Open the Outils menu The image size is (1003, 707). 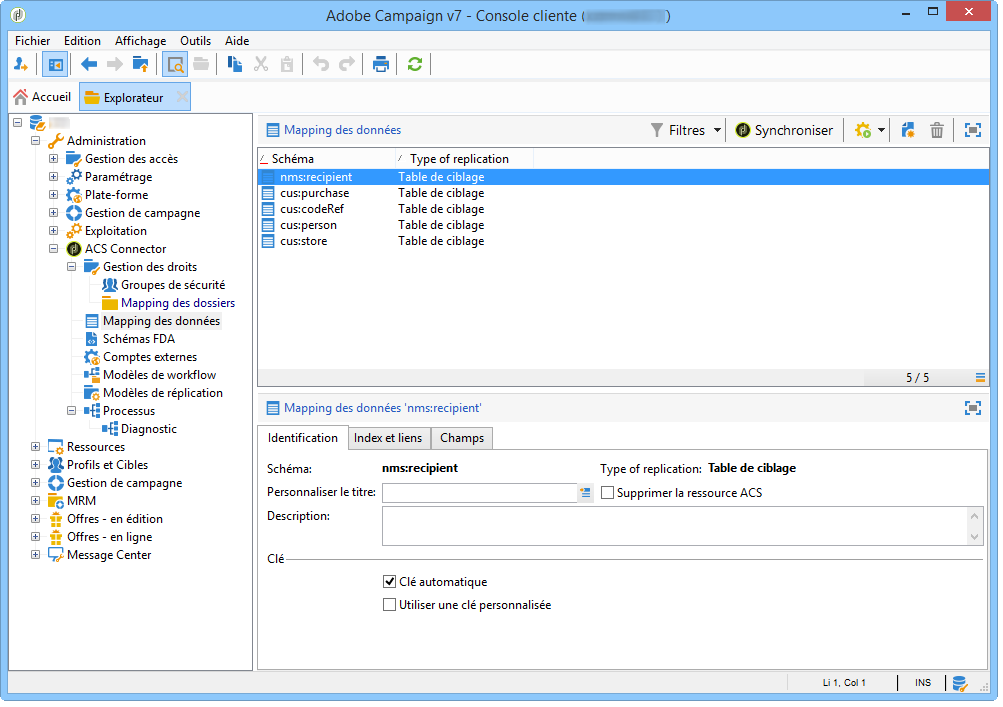point(195,41)
